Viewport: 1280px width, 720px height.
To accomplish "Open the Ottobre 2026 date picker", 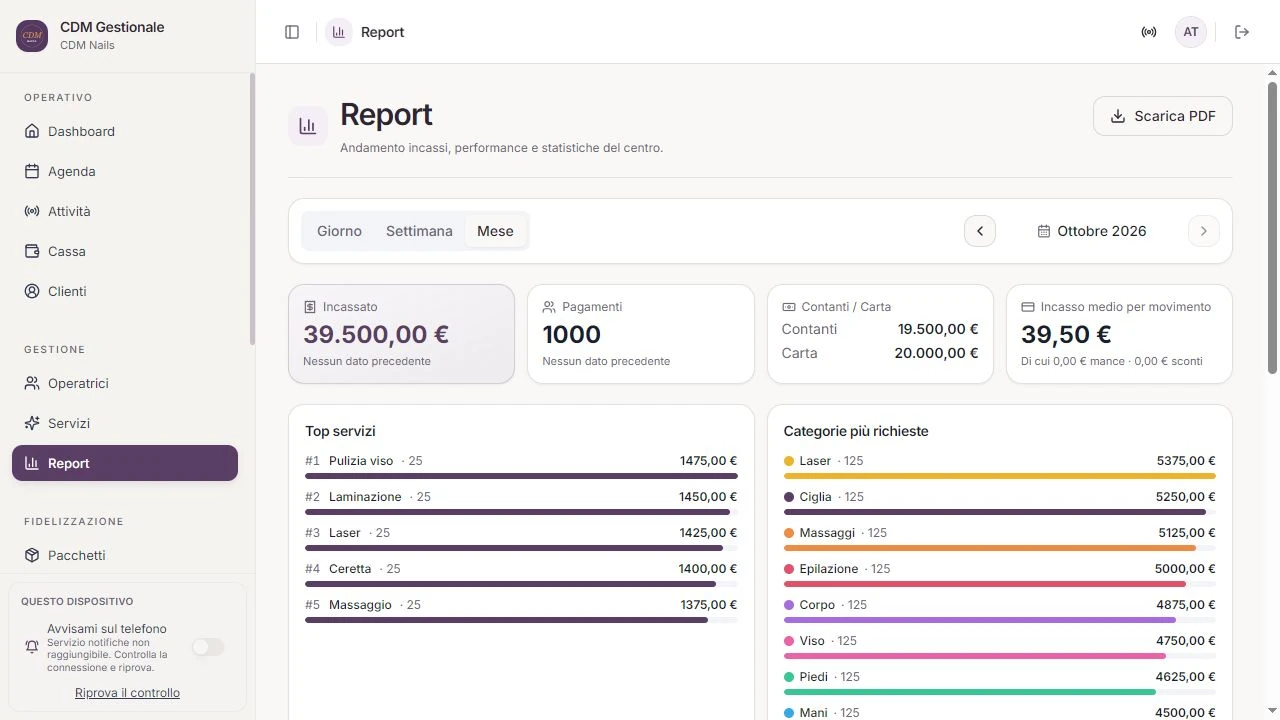I will 1092,231.
